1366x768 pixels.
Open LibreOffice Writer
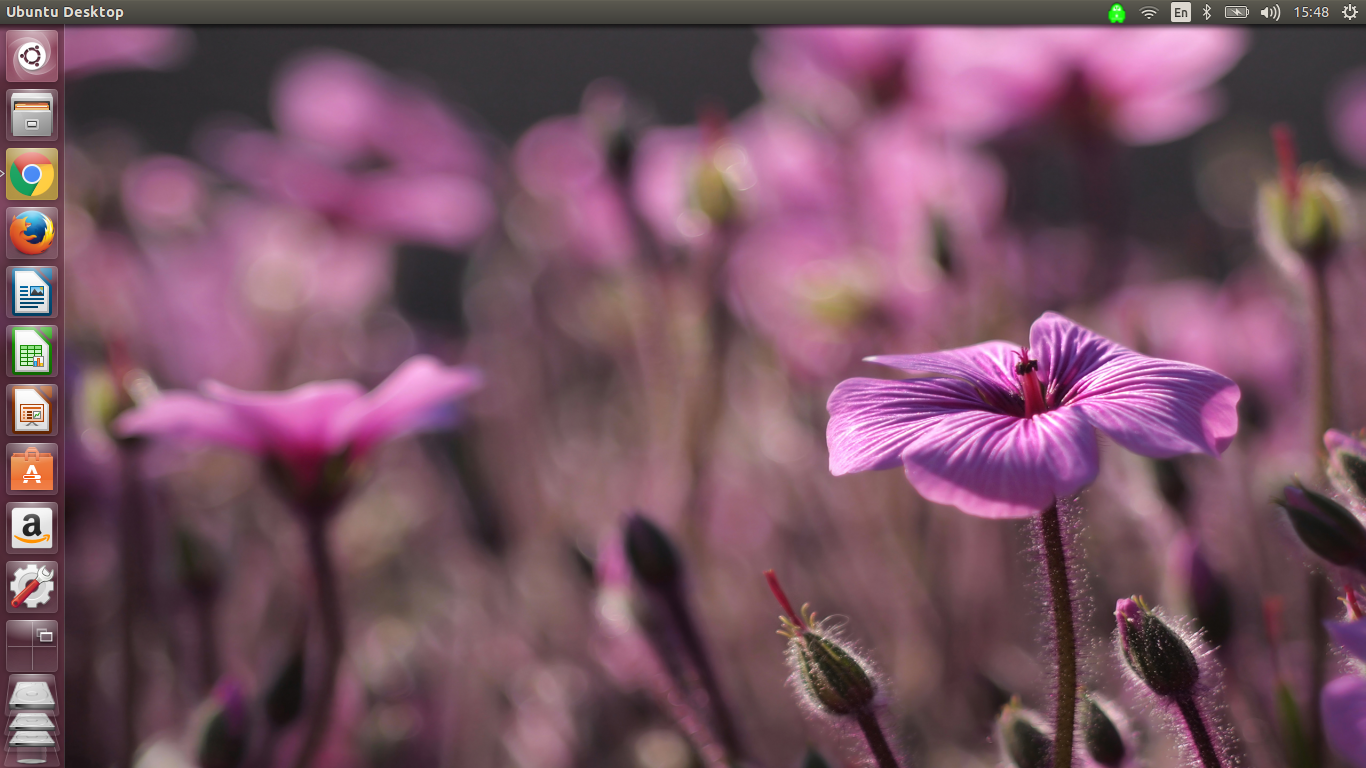pos(31,291)
